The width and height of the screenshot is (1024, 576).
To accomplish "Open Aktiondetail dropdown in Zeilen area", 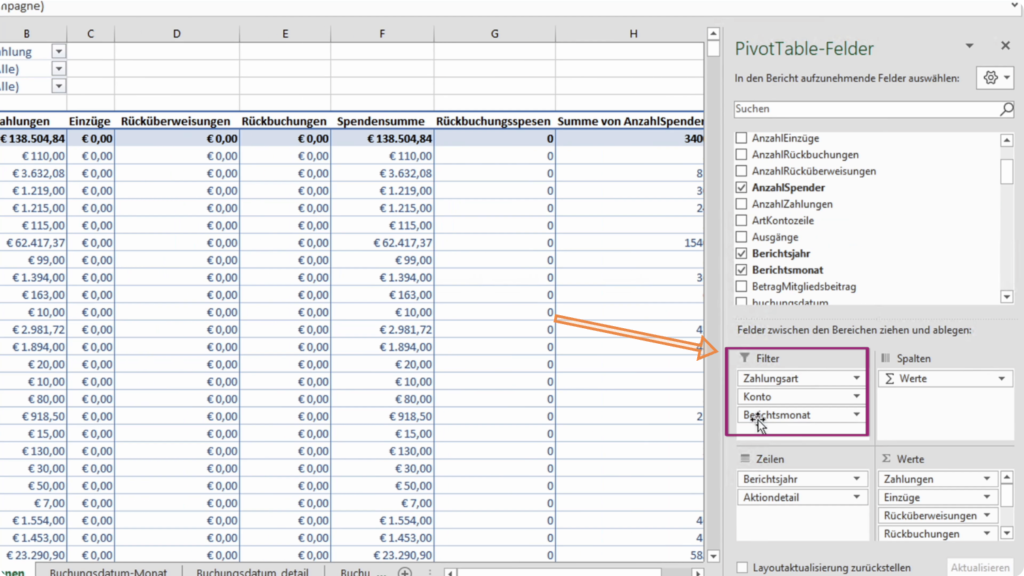I will [856, 497].
